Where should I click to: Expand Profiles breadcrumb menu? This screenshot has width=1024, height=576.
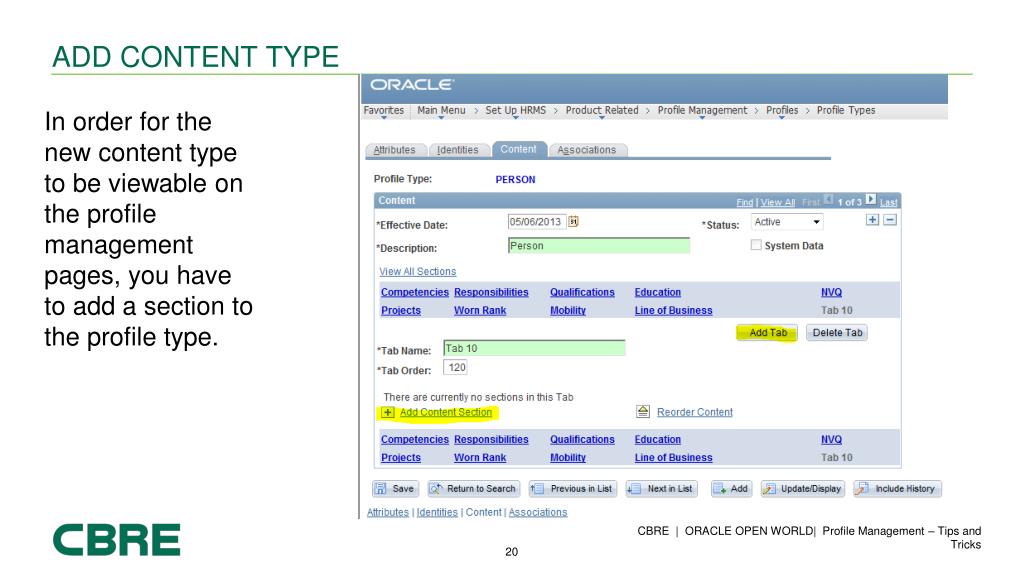pyautogui.click(x=782, y=110)
